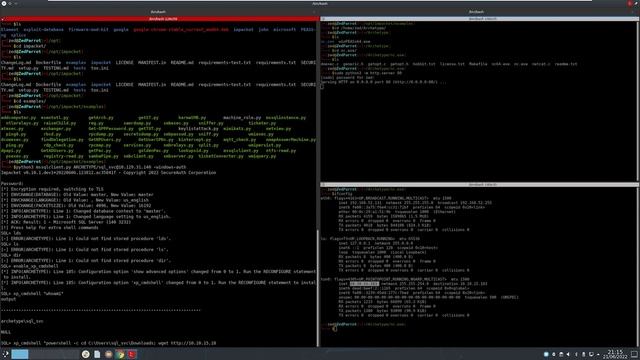Image resolution: width=640 pixels, height=360 pixels.
Task: Click the left pane vertical scrollbar
Action: [x=318, y=288]
